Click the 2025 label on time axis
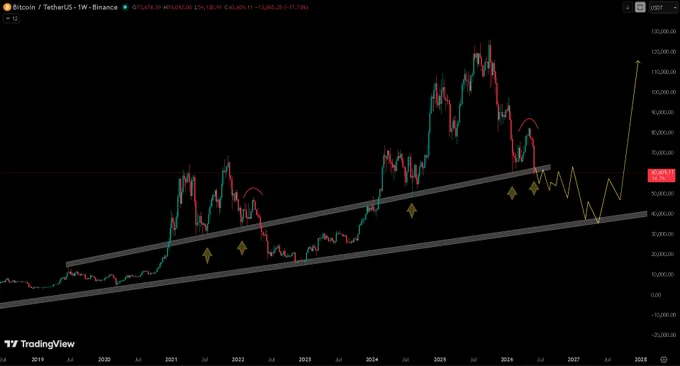Image resolution: width=680 pixels, height=366 pixels. 440,359
